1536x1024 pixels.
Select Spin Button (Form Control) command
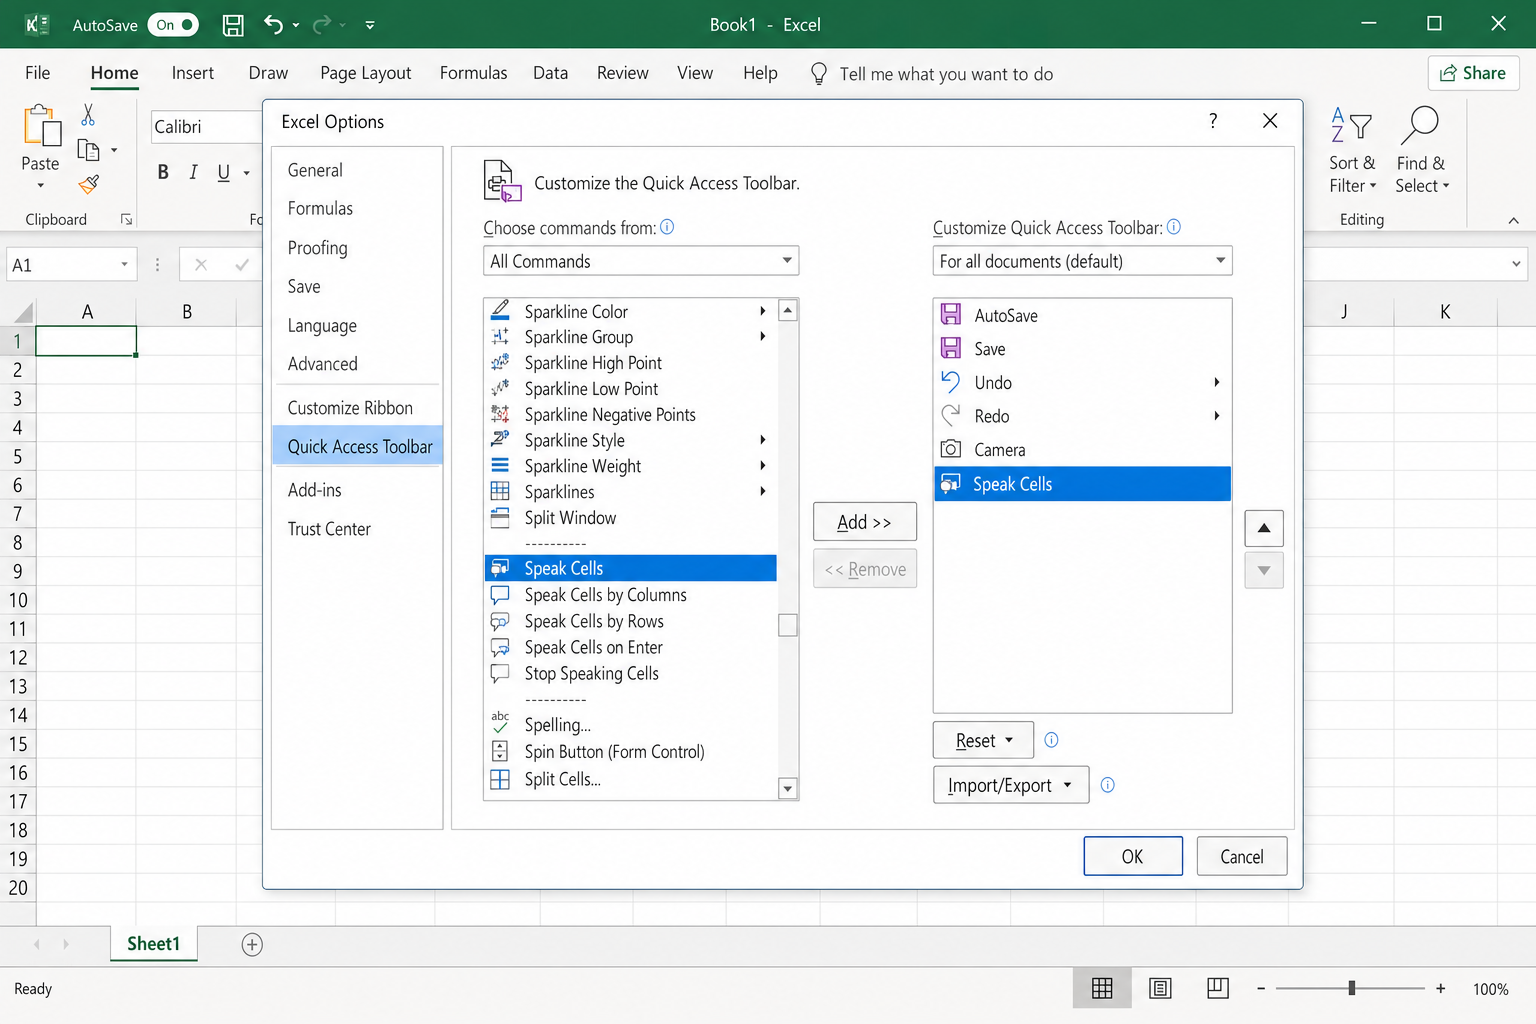click(630, 752)
